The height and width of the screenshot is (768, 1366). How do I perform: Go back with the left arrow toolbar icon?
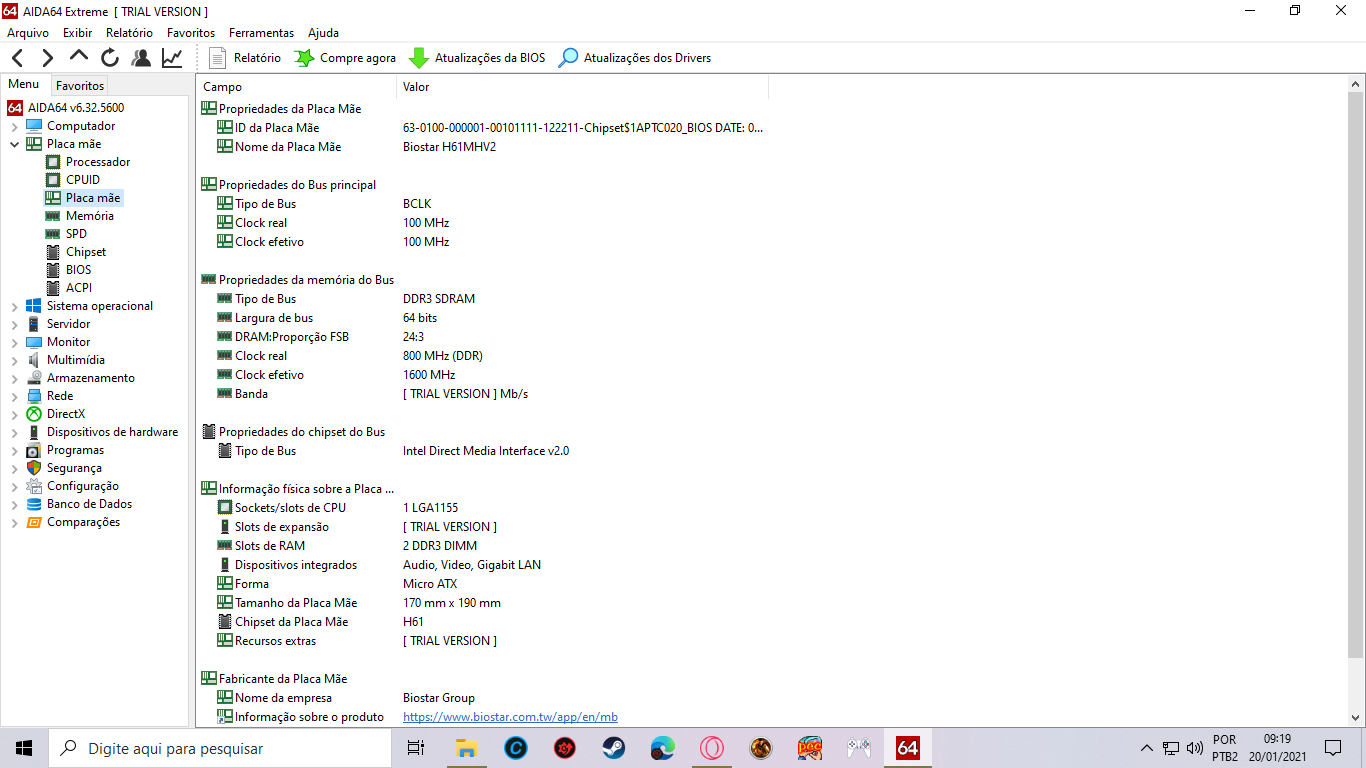[18, 58]
